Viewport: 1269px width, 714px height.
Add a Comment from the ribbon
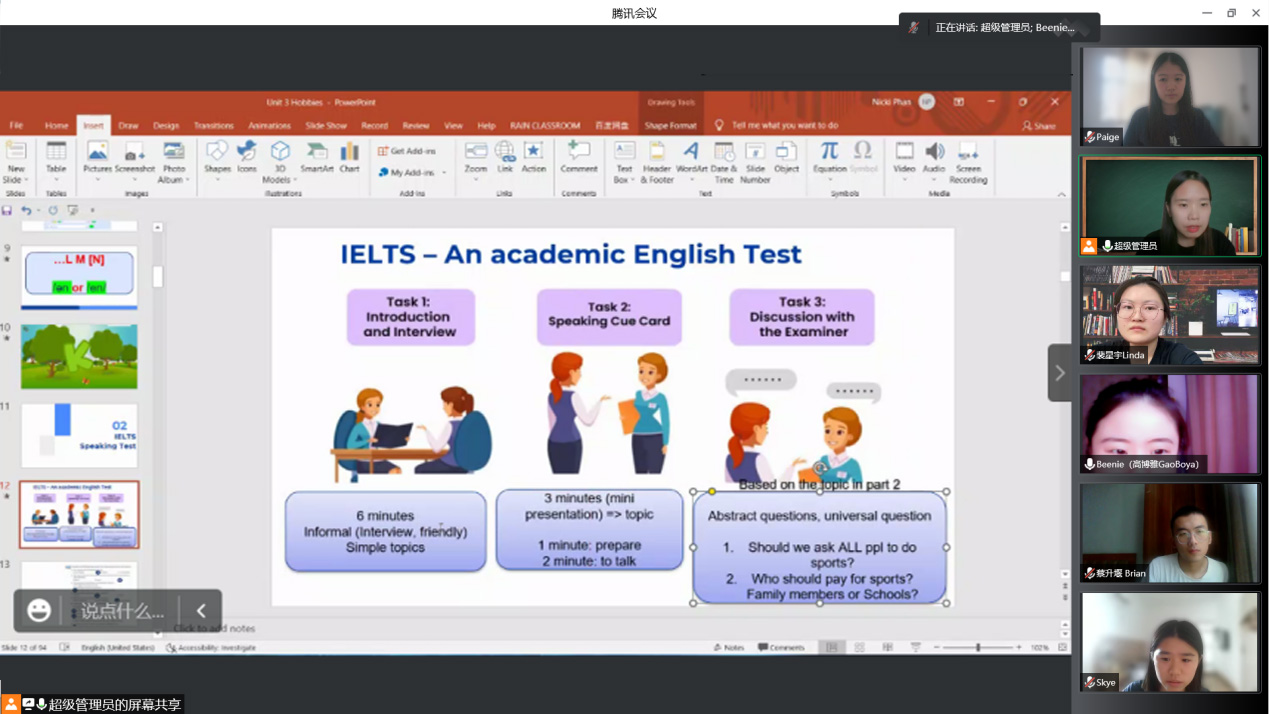point(579,158)
